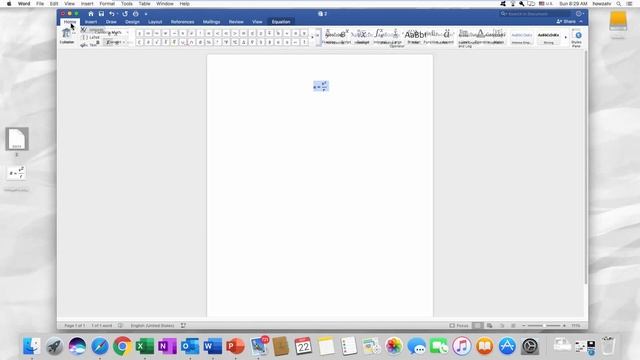
Task: Launch Google Chrome from the dock
Action: click(122, 346)
